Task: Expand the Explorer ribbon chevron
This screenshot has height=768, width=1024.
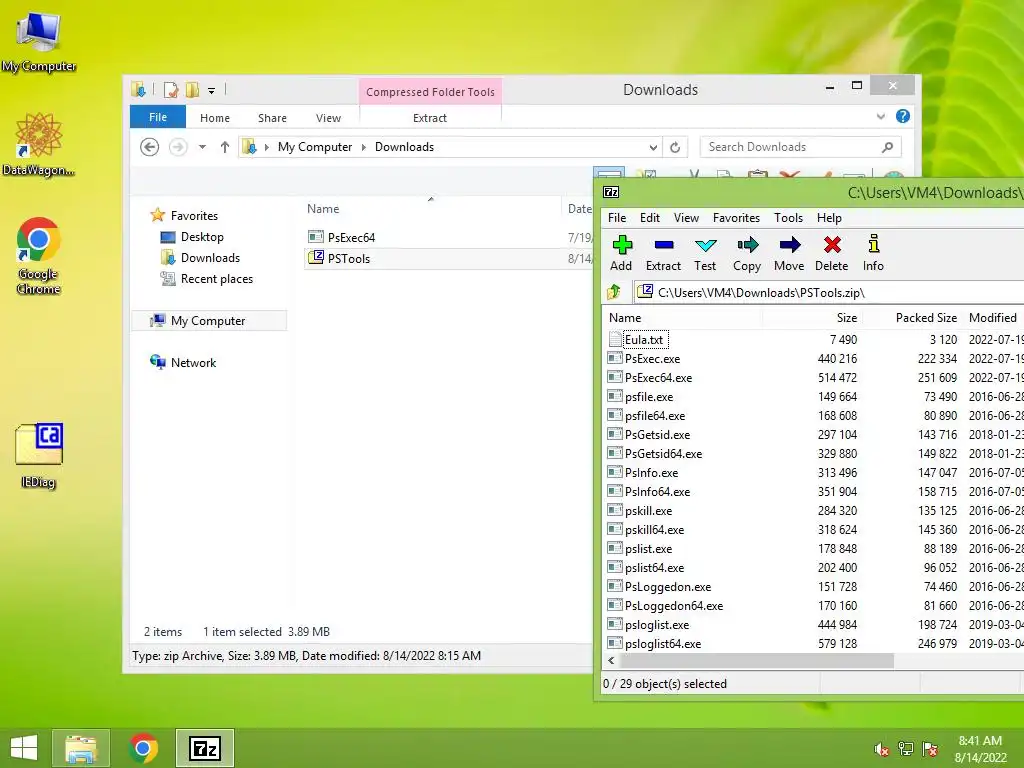Action: pyautogui.click(x=880, y=116)
